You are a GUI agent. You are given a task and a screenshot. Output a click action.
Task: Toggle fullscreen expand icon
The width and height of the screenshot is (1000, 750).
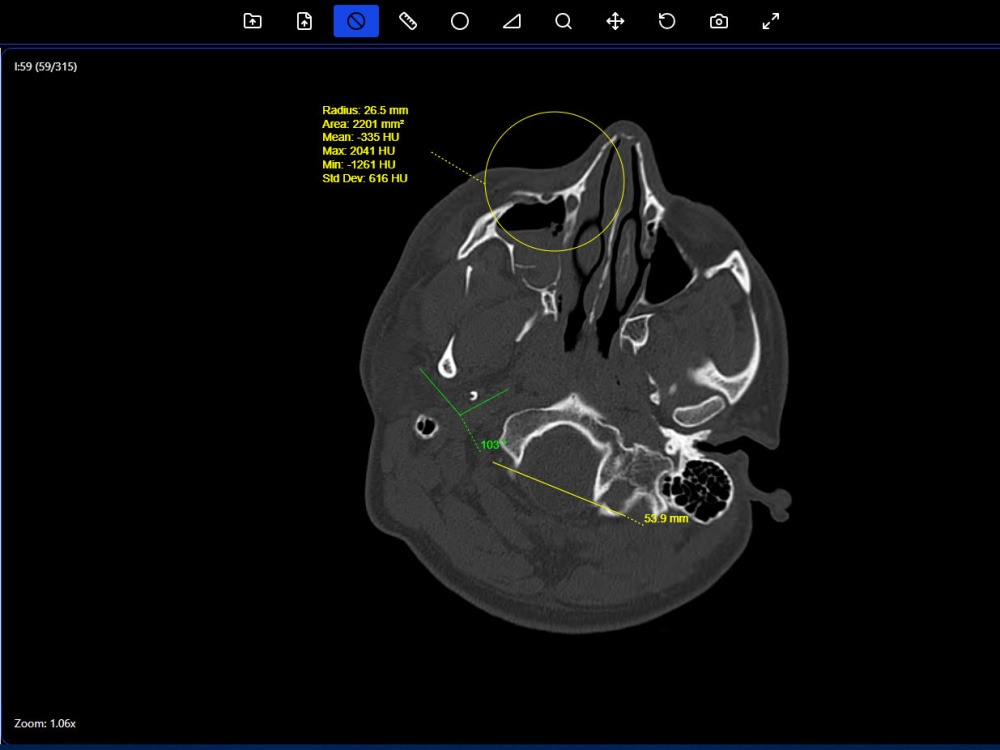coord(770,21)
